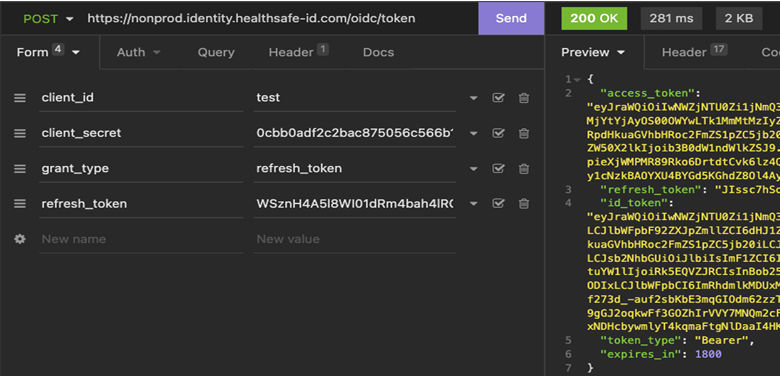Click the drag handle for client_secret row

(x=20, y=133)
